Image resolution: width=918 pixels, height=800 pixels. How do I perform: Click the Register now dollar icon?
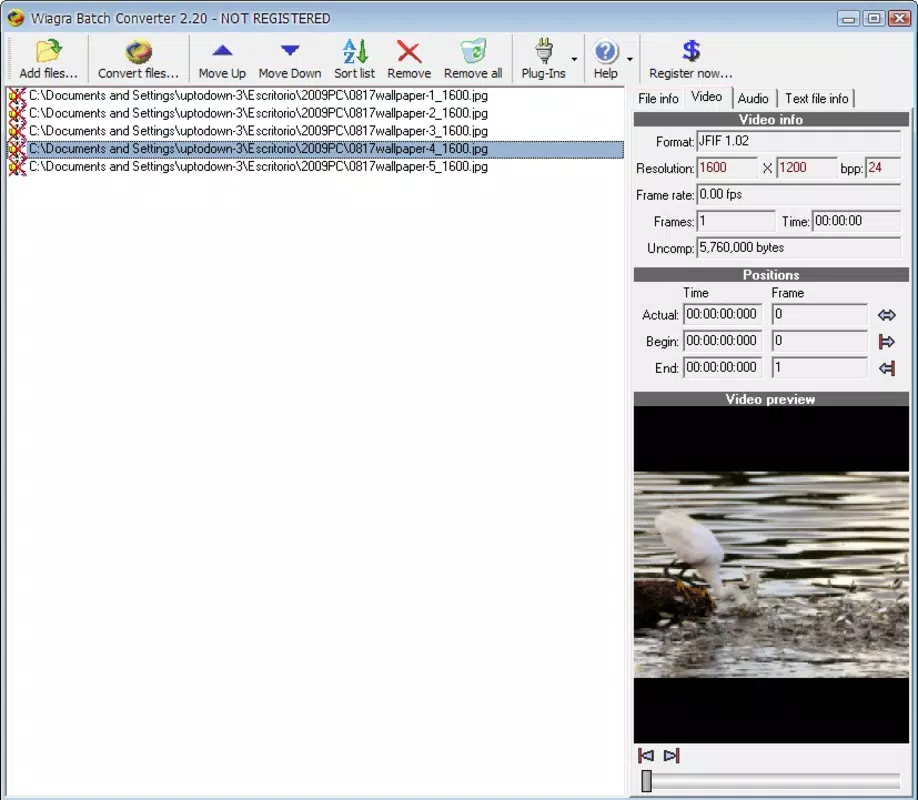point(691,51)
